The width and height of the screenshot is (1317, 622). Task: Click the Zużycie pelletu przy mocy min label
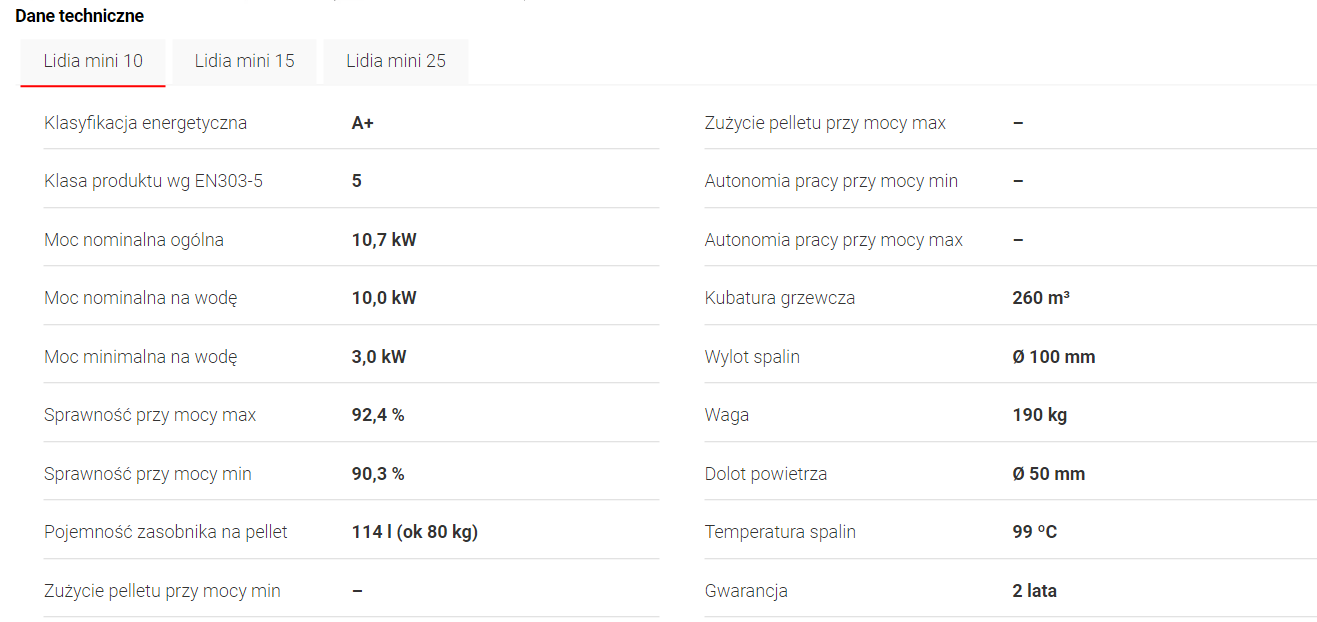(x=162, y=591)
